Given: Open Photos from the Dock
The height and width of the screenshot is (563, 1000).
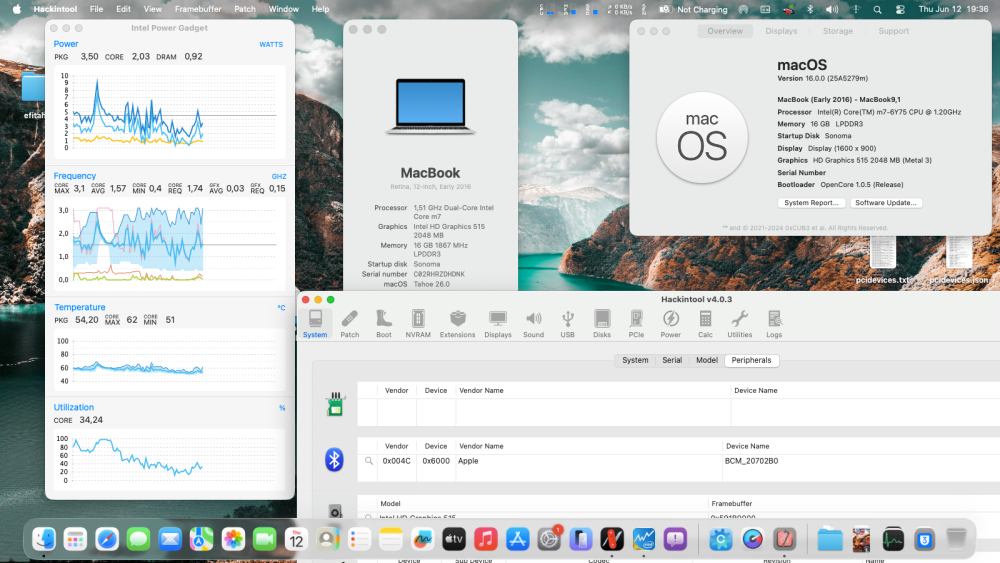Looking at the screenshot, I should point(233,539).
